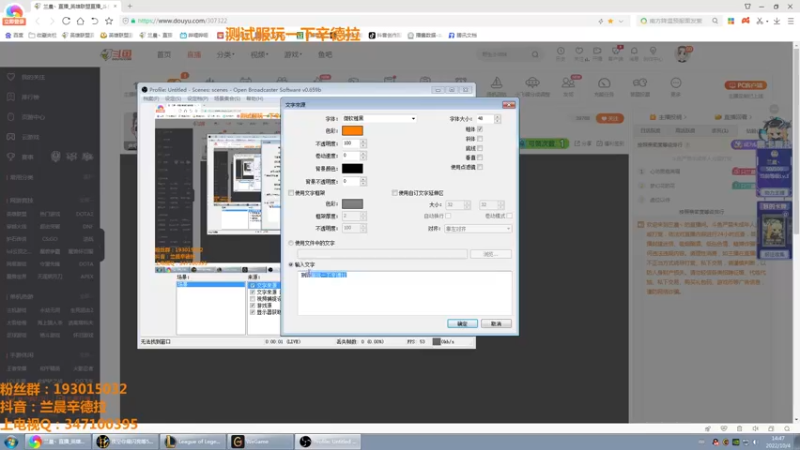The height and width of the screenshot is (450, 800).
Task: Enable the 底线 underline checkbox
Action: coord(480,148)
